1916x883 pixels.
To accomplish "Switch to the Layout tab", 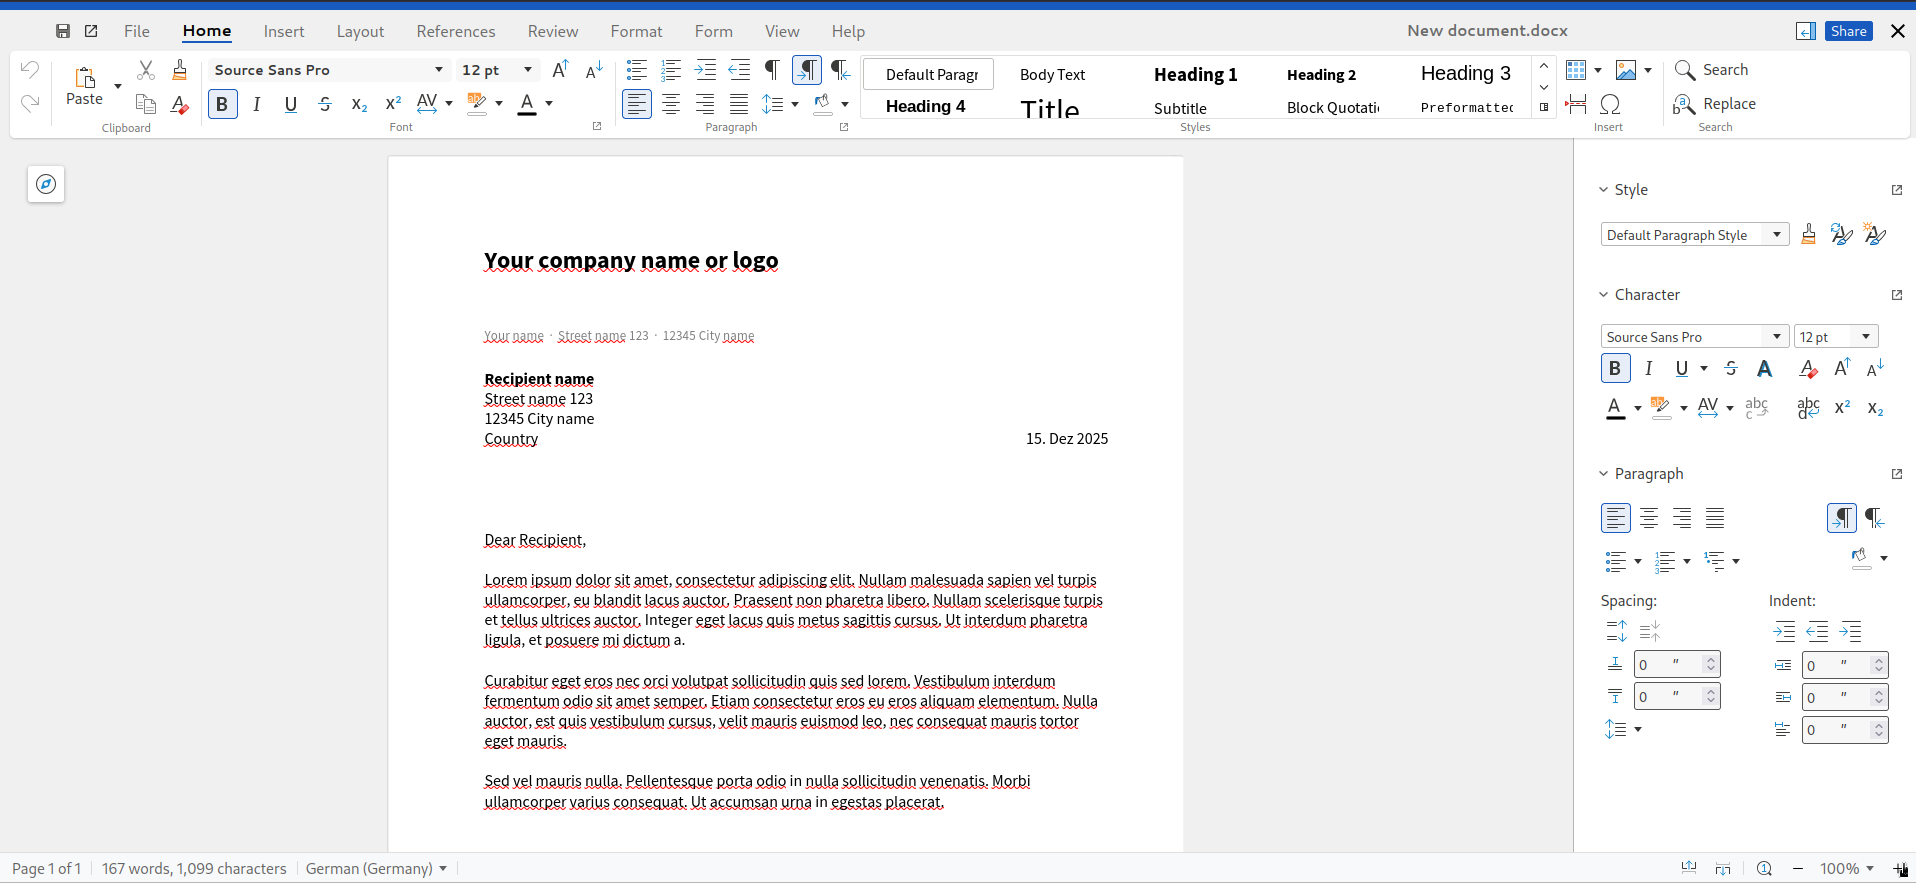I will (360, 32).
